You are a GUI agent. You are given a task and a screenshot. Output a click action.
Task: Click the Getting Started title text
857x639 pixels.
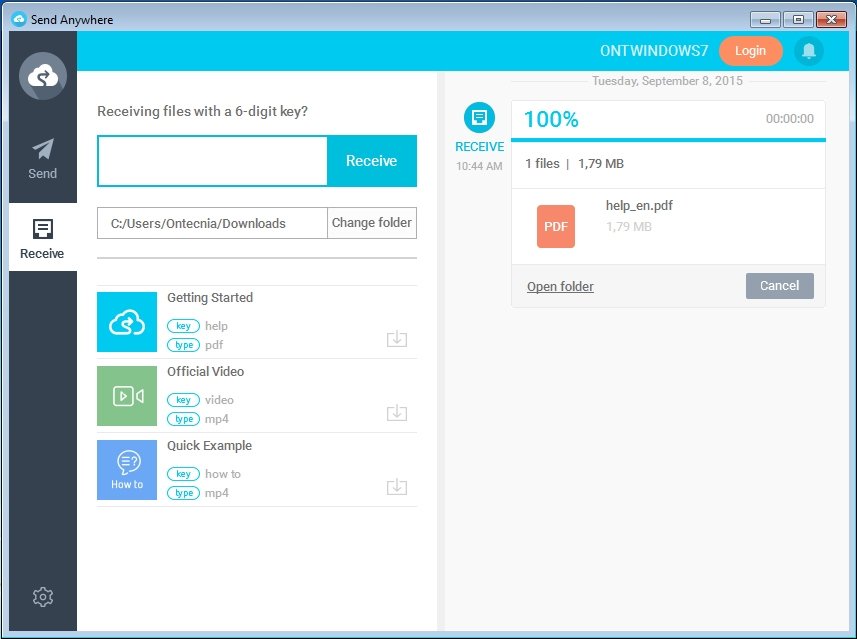tap(210, 298)
